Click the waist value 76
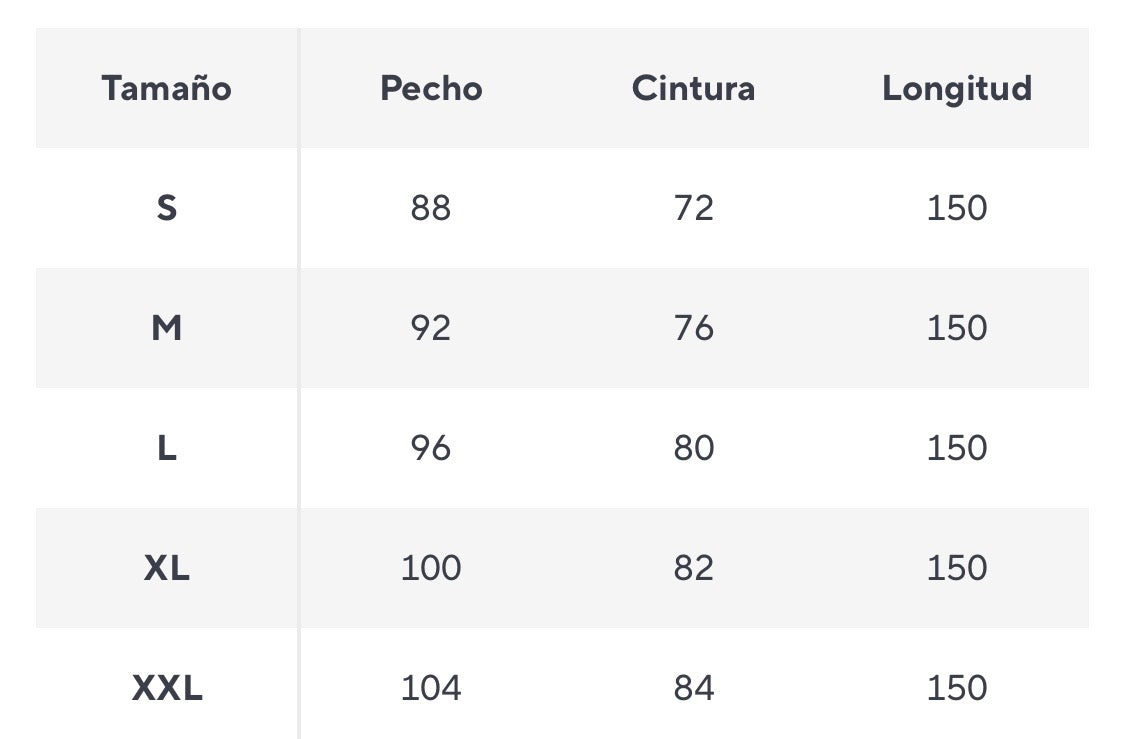The width and height of the screenshot is (1125, 739). (693, 328)
